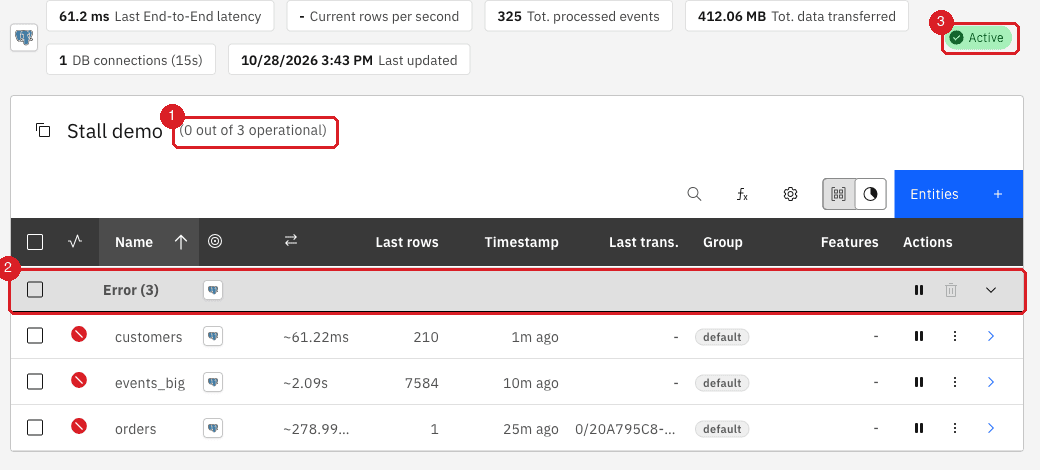Switch to the grid view toggle icon
The image size is (1040, 470).
[x=839, y=194]
